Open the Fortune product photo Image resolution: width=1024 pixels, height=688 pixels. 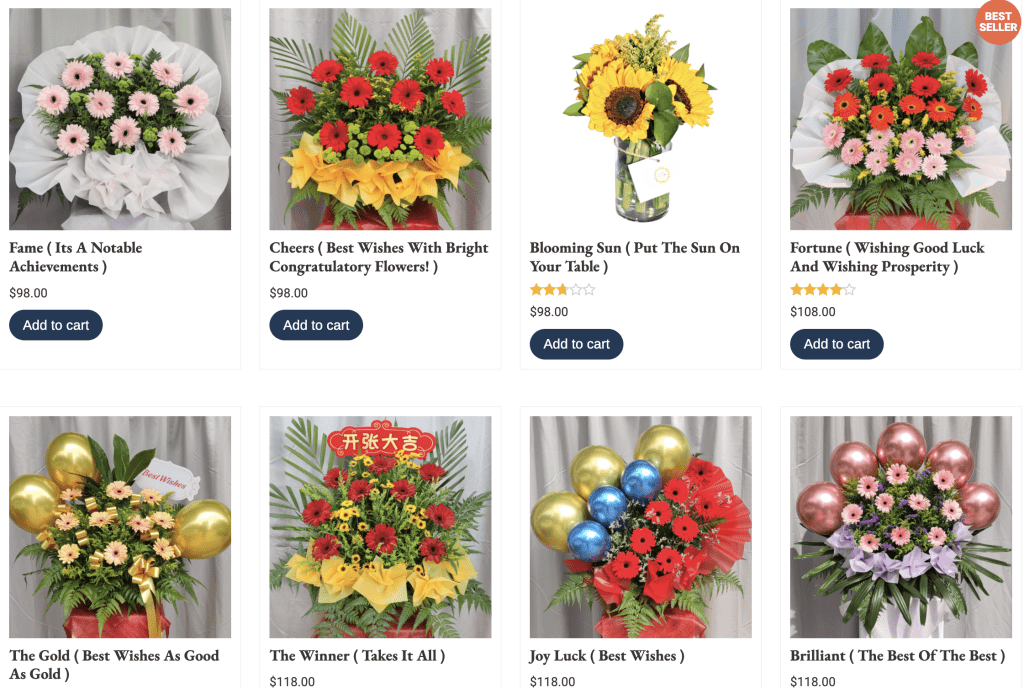[901, 119]
